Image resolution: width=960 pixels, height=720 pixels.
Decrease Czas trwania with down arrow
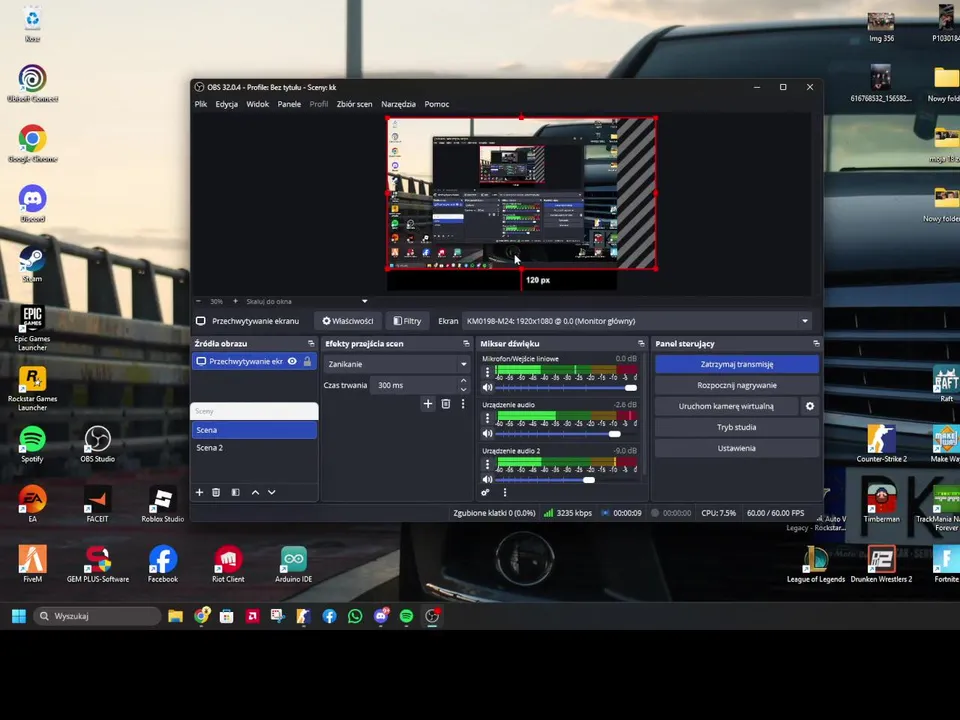coord(463,389)
